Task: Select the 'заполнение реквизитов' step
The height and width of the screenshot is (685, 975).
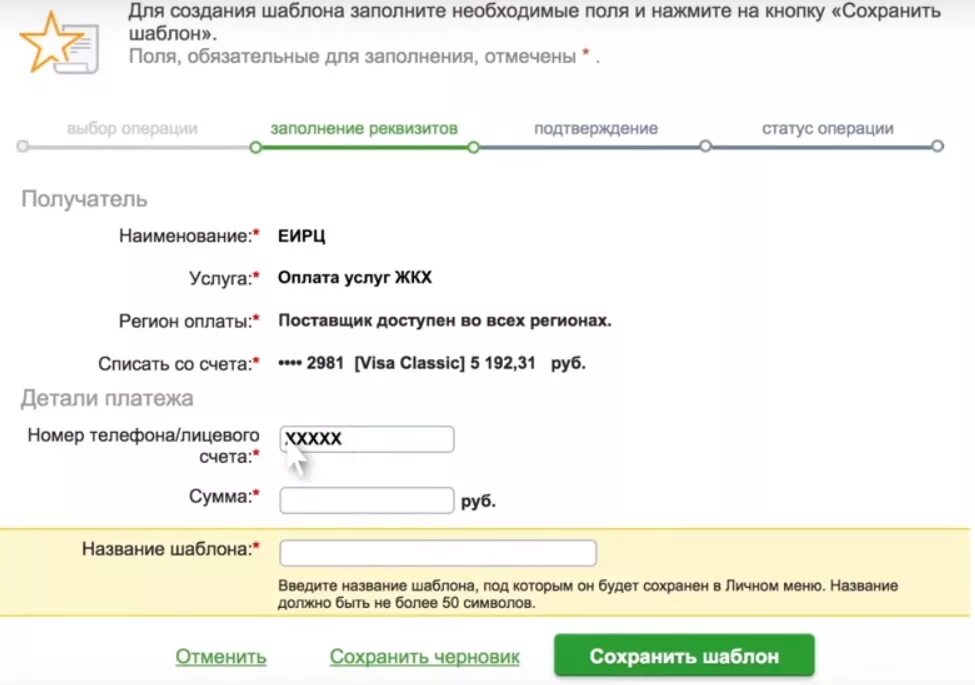Action: (x=364, y=128)
